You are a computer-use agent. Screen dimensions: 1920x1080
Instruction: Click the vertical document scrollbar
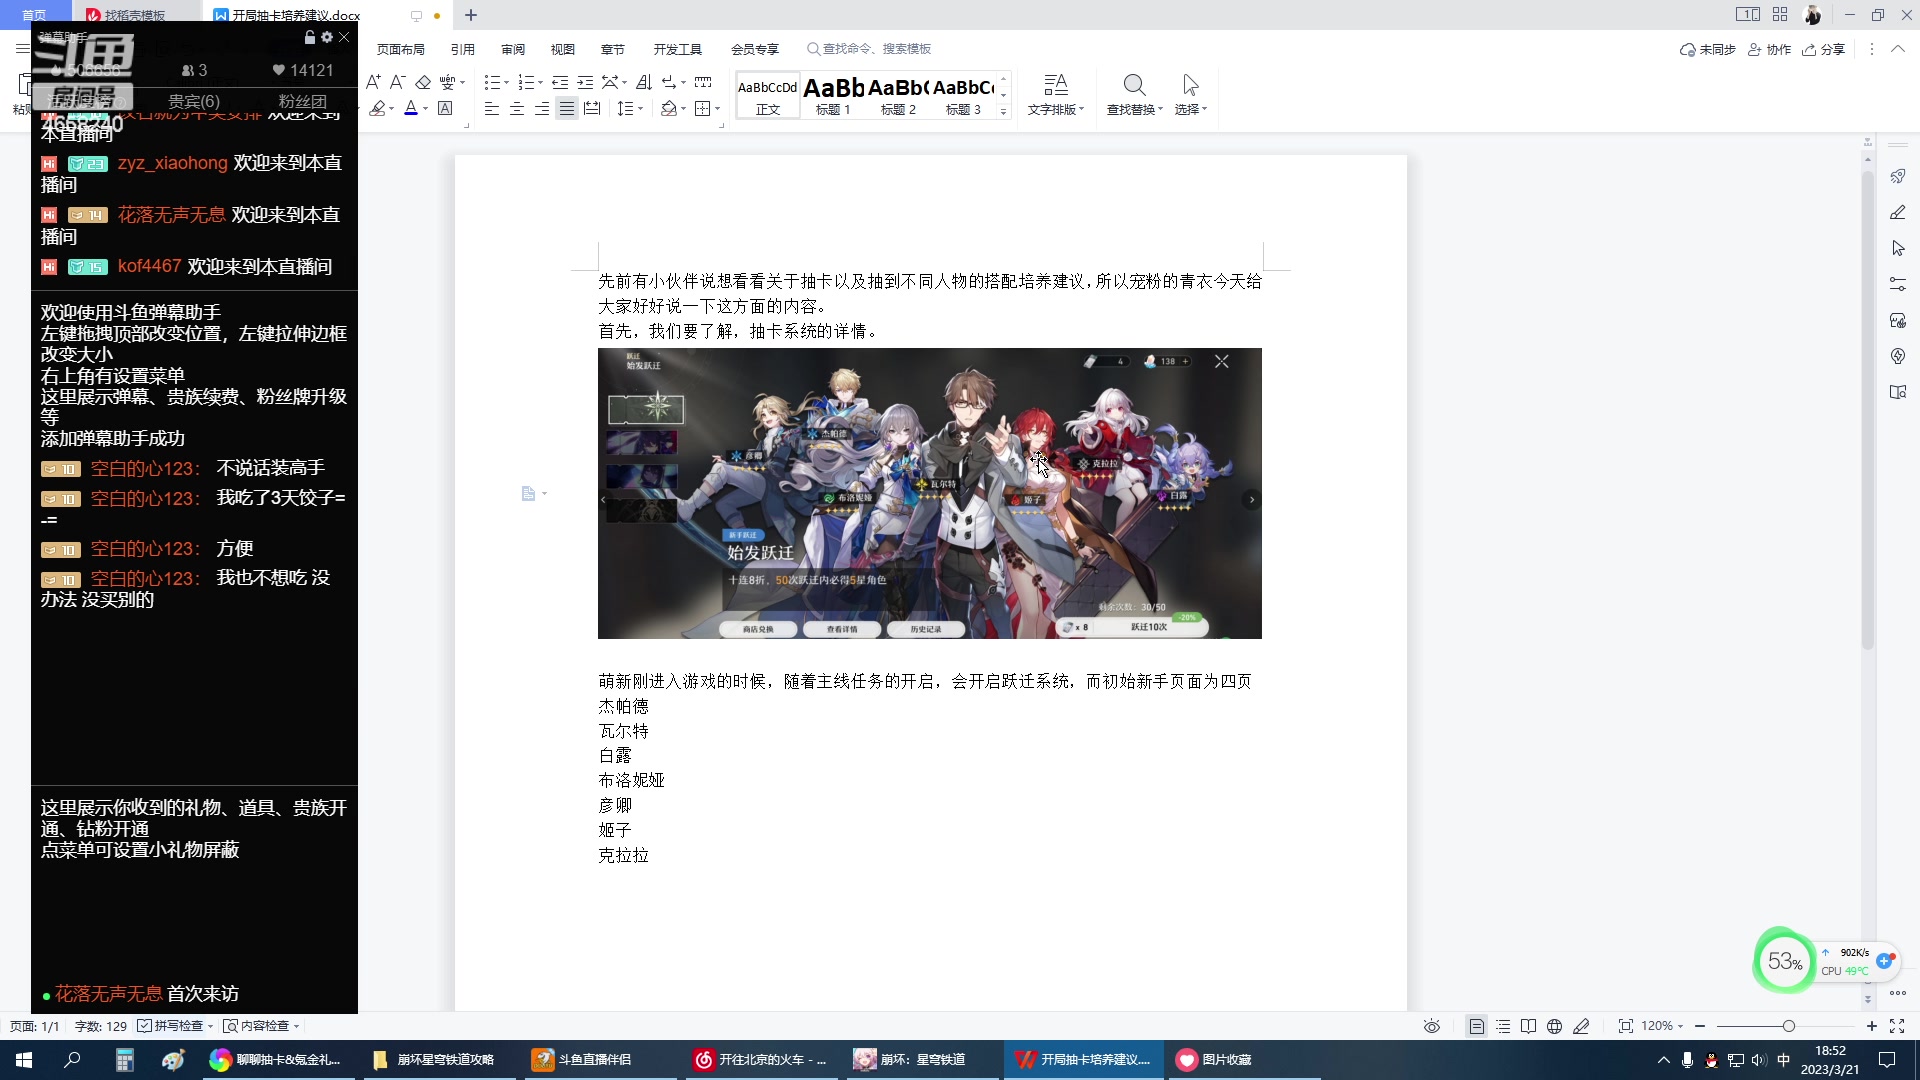(1867, 410)
